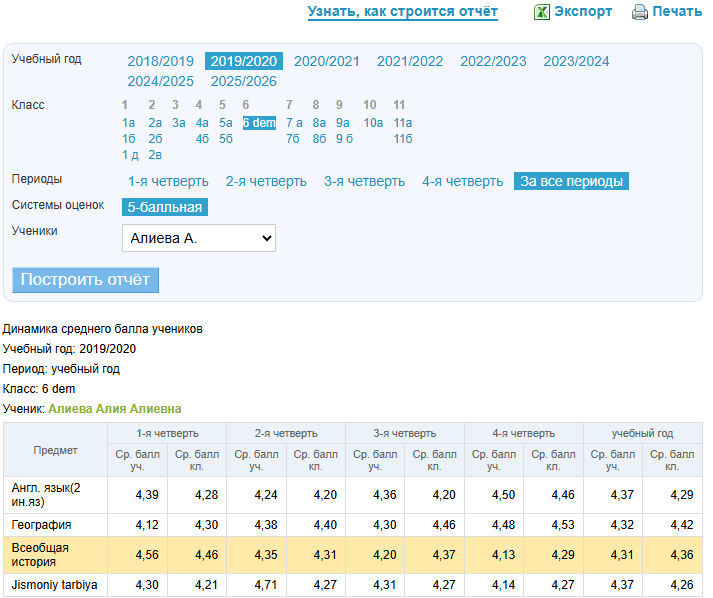Viewport: 713px width, 598px height.
Task: Select school year 2021/2022
Action: point(410,61)
